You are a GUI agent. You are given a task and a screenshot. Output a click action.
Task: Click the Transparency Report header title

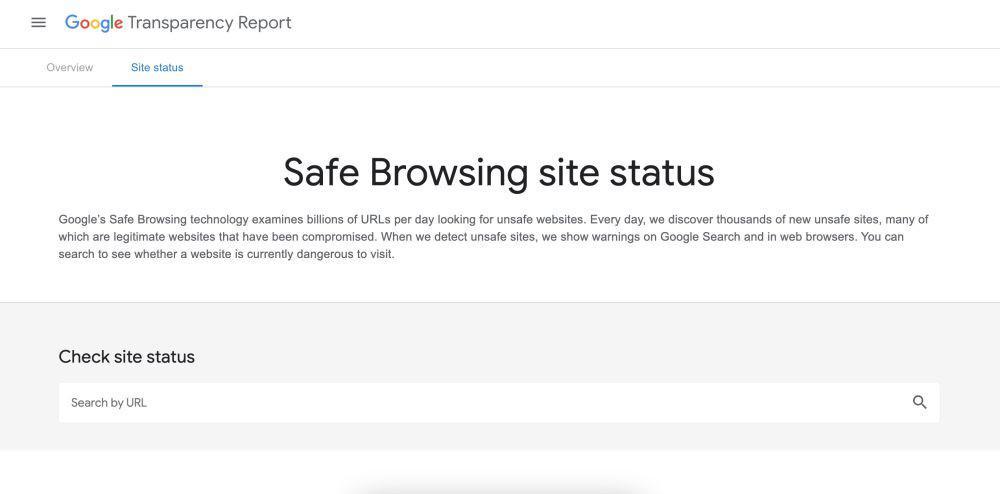209,23
